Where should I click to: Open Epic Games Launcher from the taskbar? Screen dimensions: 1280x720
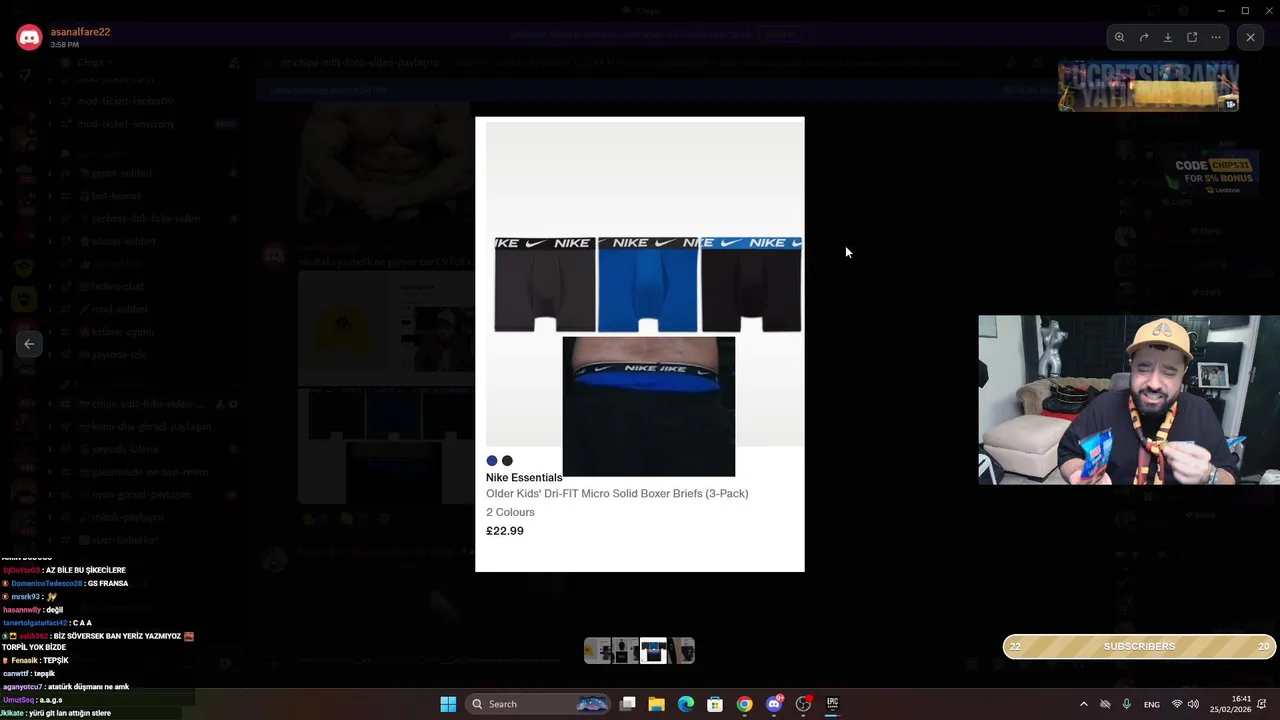click(x=832, y=704)
